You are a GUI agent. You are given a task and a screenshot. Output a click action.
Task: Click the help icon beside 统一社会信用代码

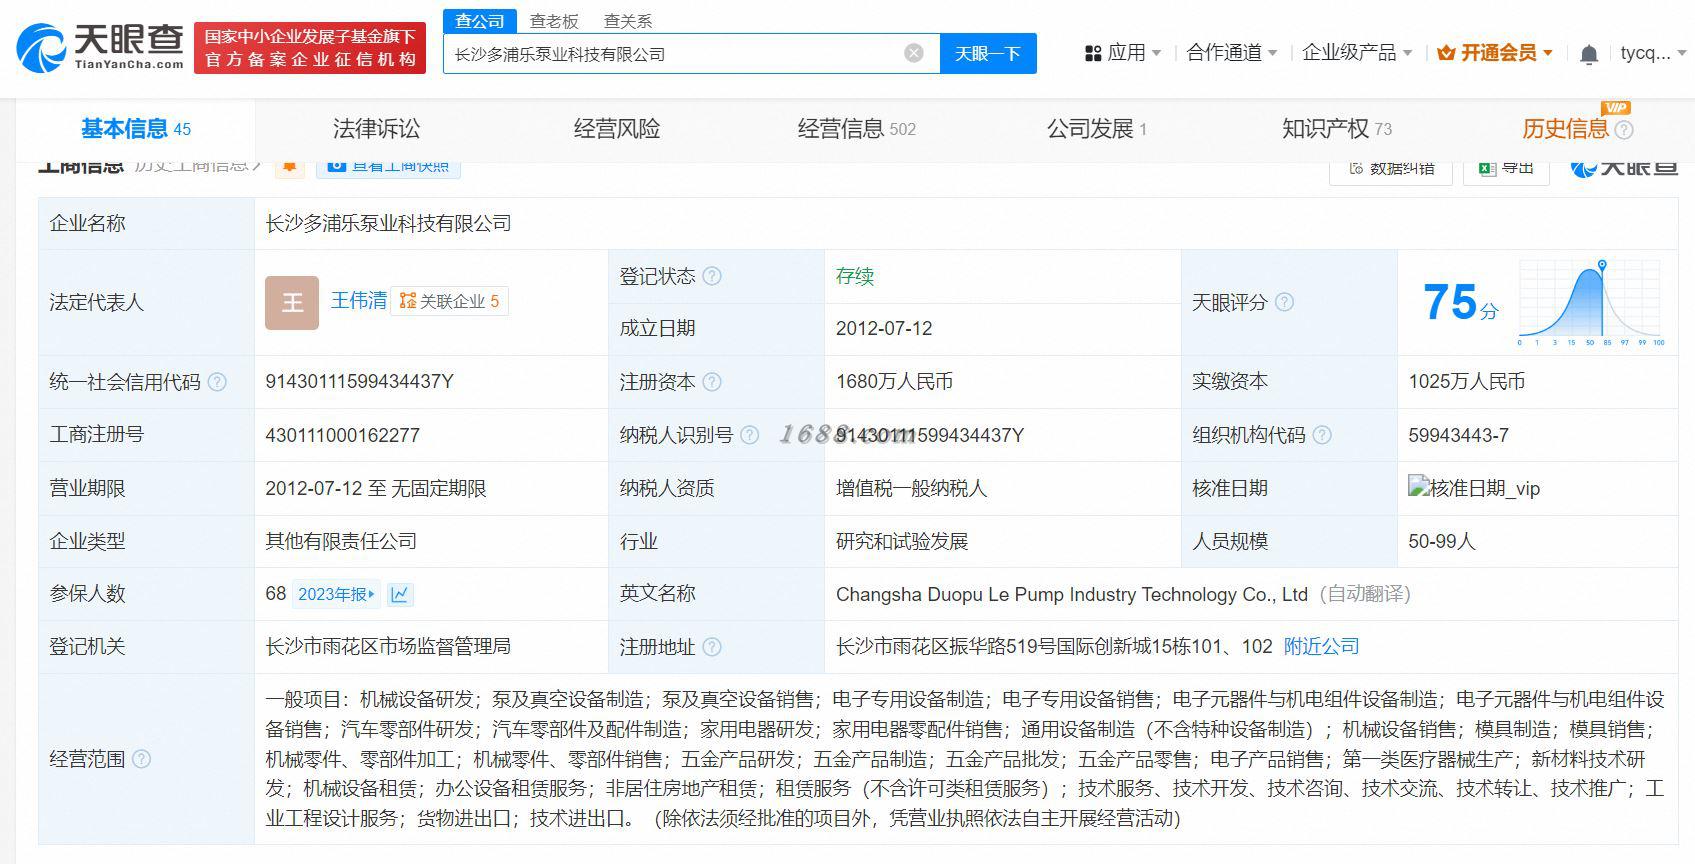click(217, 382)
